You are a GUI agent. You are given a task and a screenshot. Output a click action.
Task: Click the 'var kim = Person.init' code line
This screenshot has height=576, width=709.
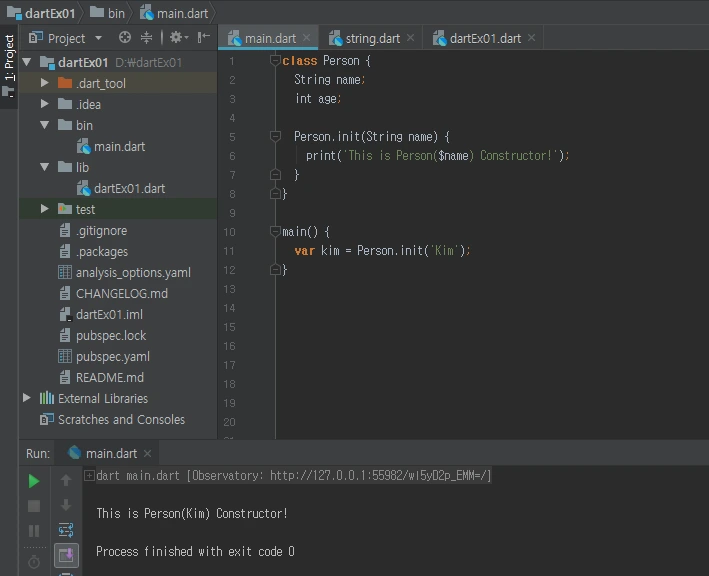point(382,250)
